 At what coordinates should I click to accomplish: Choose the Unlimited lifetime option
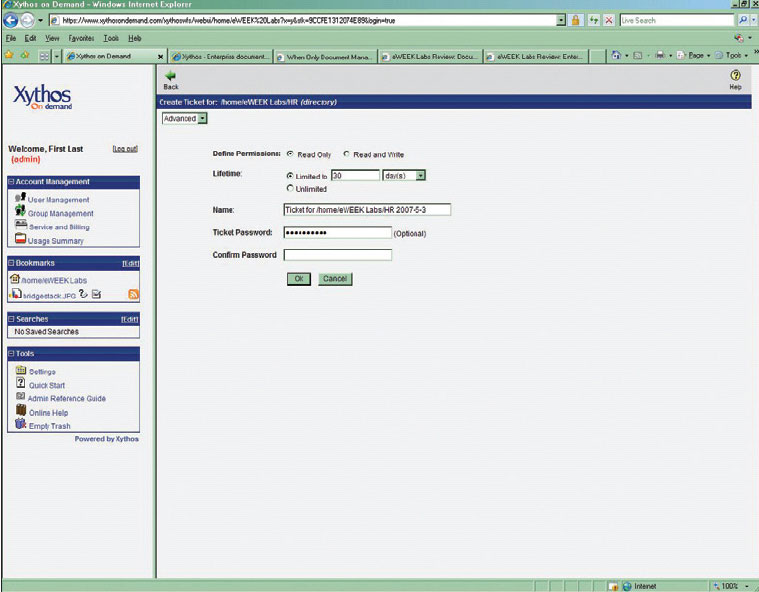click(x=290, y=188)
